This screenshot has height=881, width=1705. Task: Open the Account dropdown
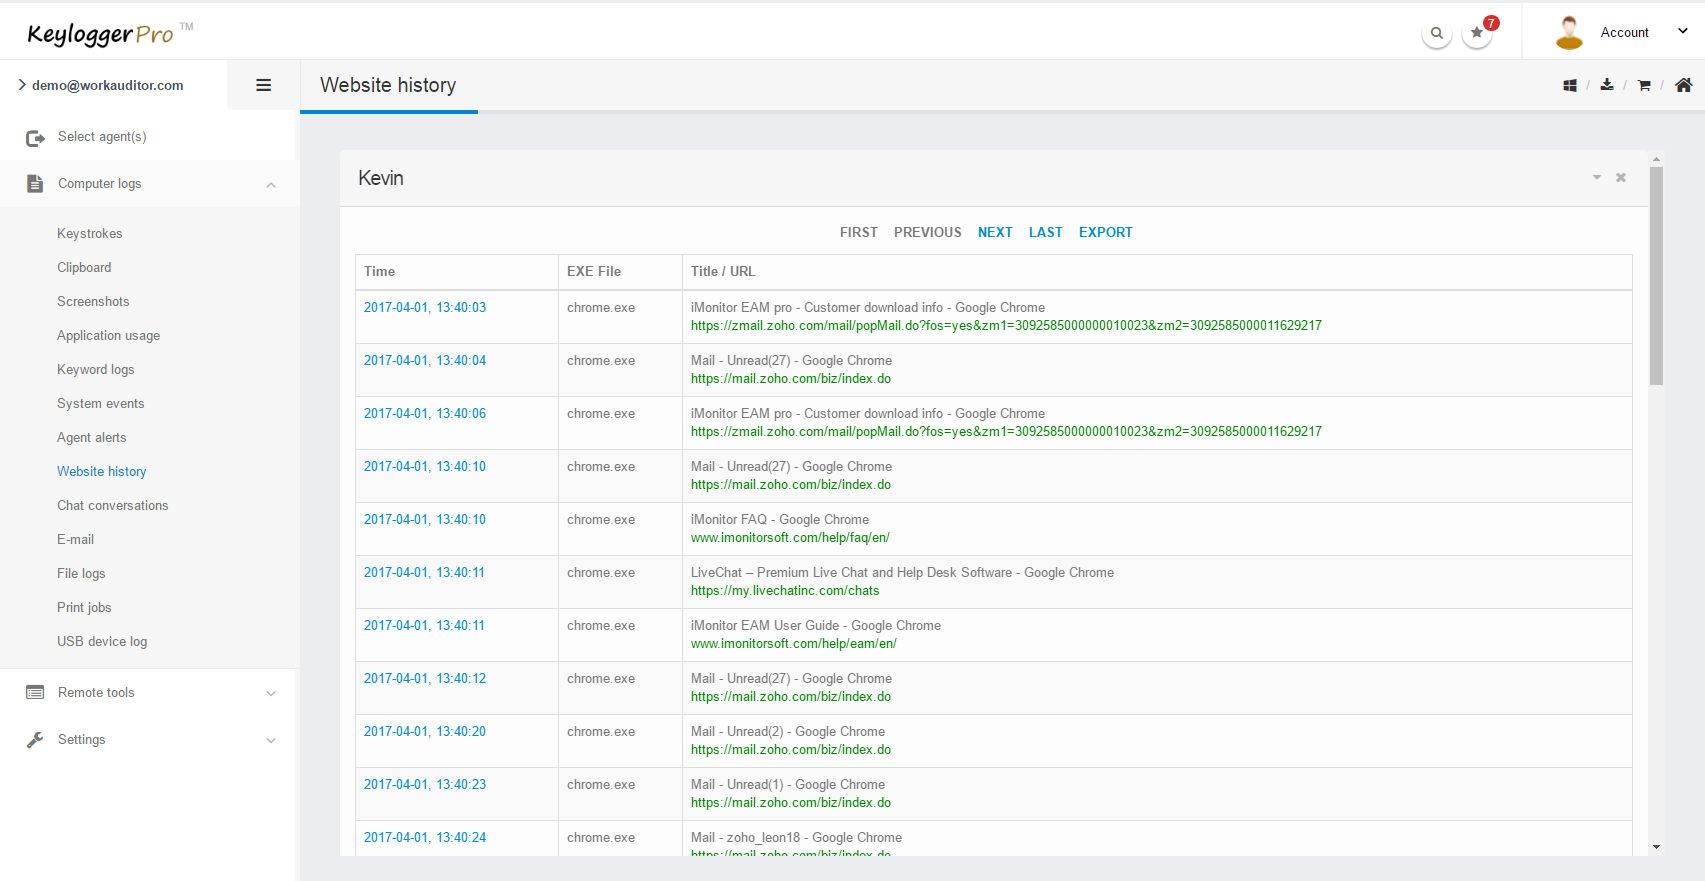[x=1683, y=32]
